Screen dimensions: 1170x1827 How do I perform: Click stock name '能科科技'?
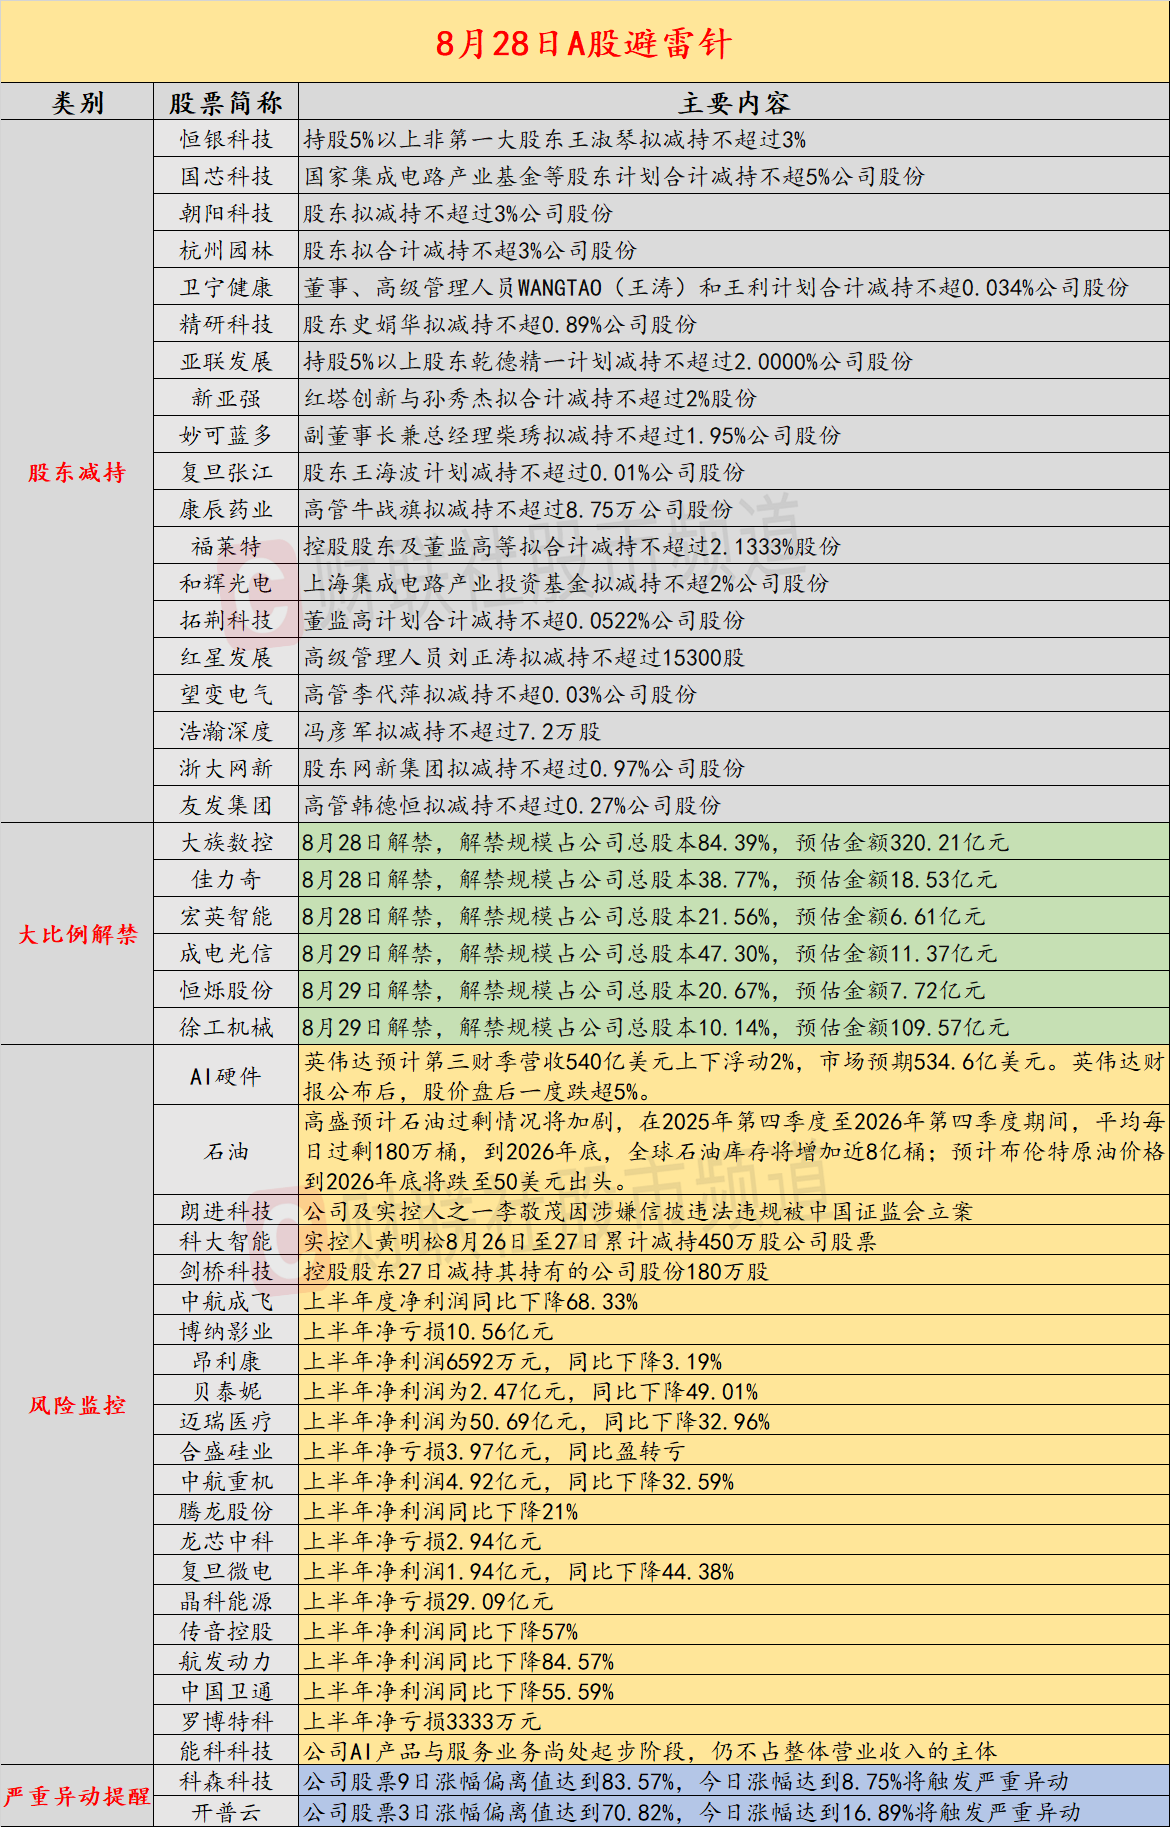point(226,1751)
